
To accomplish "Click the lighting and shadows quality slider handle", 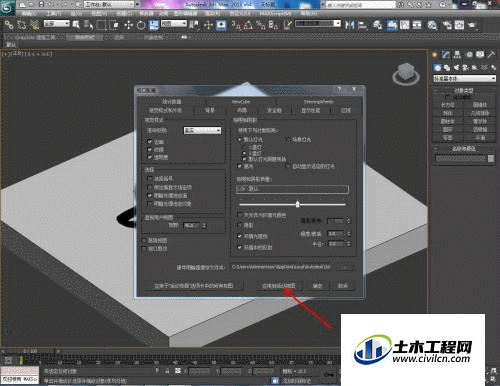I will pyautogui.click(x=298, y=204).
